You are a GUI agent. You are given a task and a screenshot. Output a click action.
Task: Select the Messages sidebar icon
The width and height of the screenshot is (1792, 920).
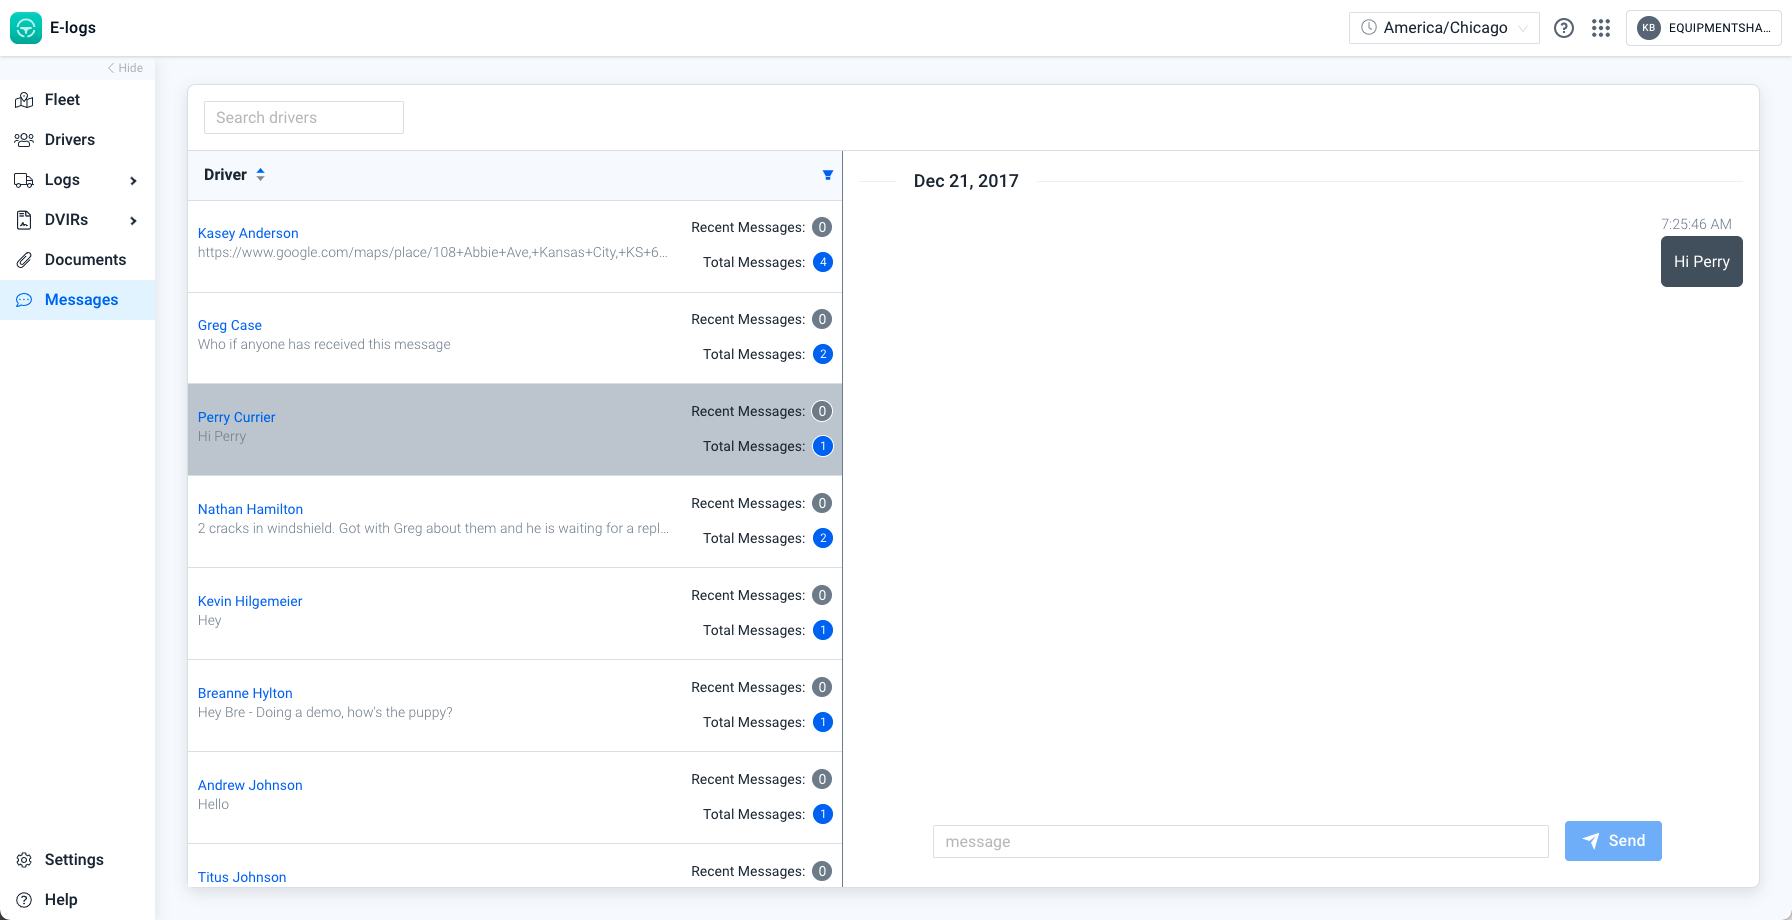tap(24, 299)
